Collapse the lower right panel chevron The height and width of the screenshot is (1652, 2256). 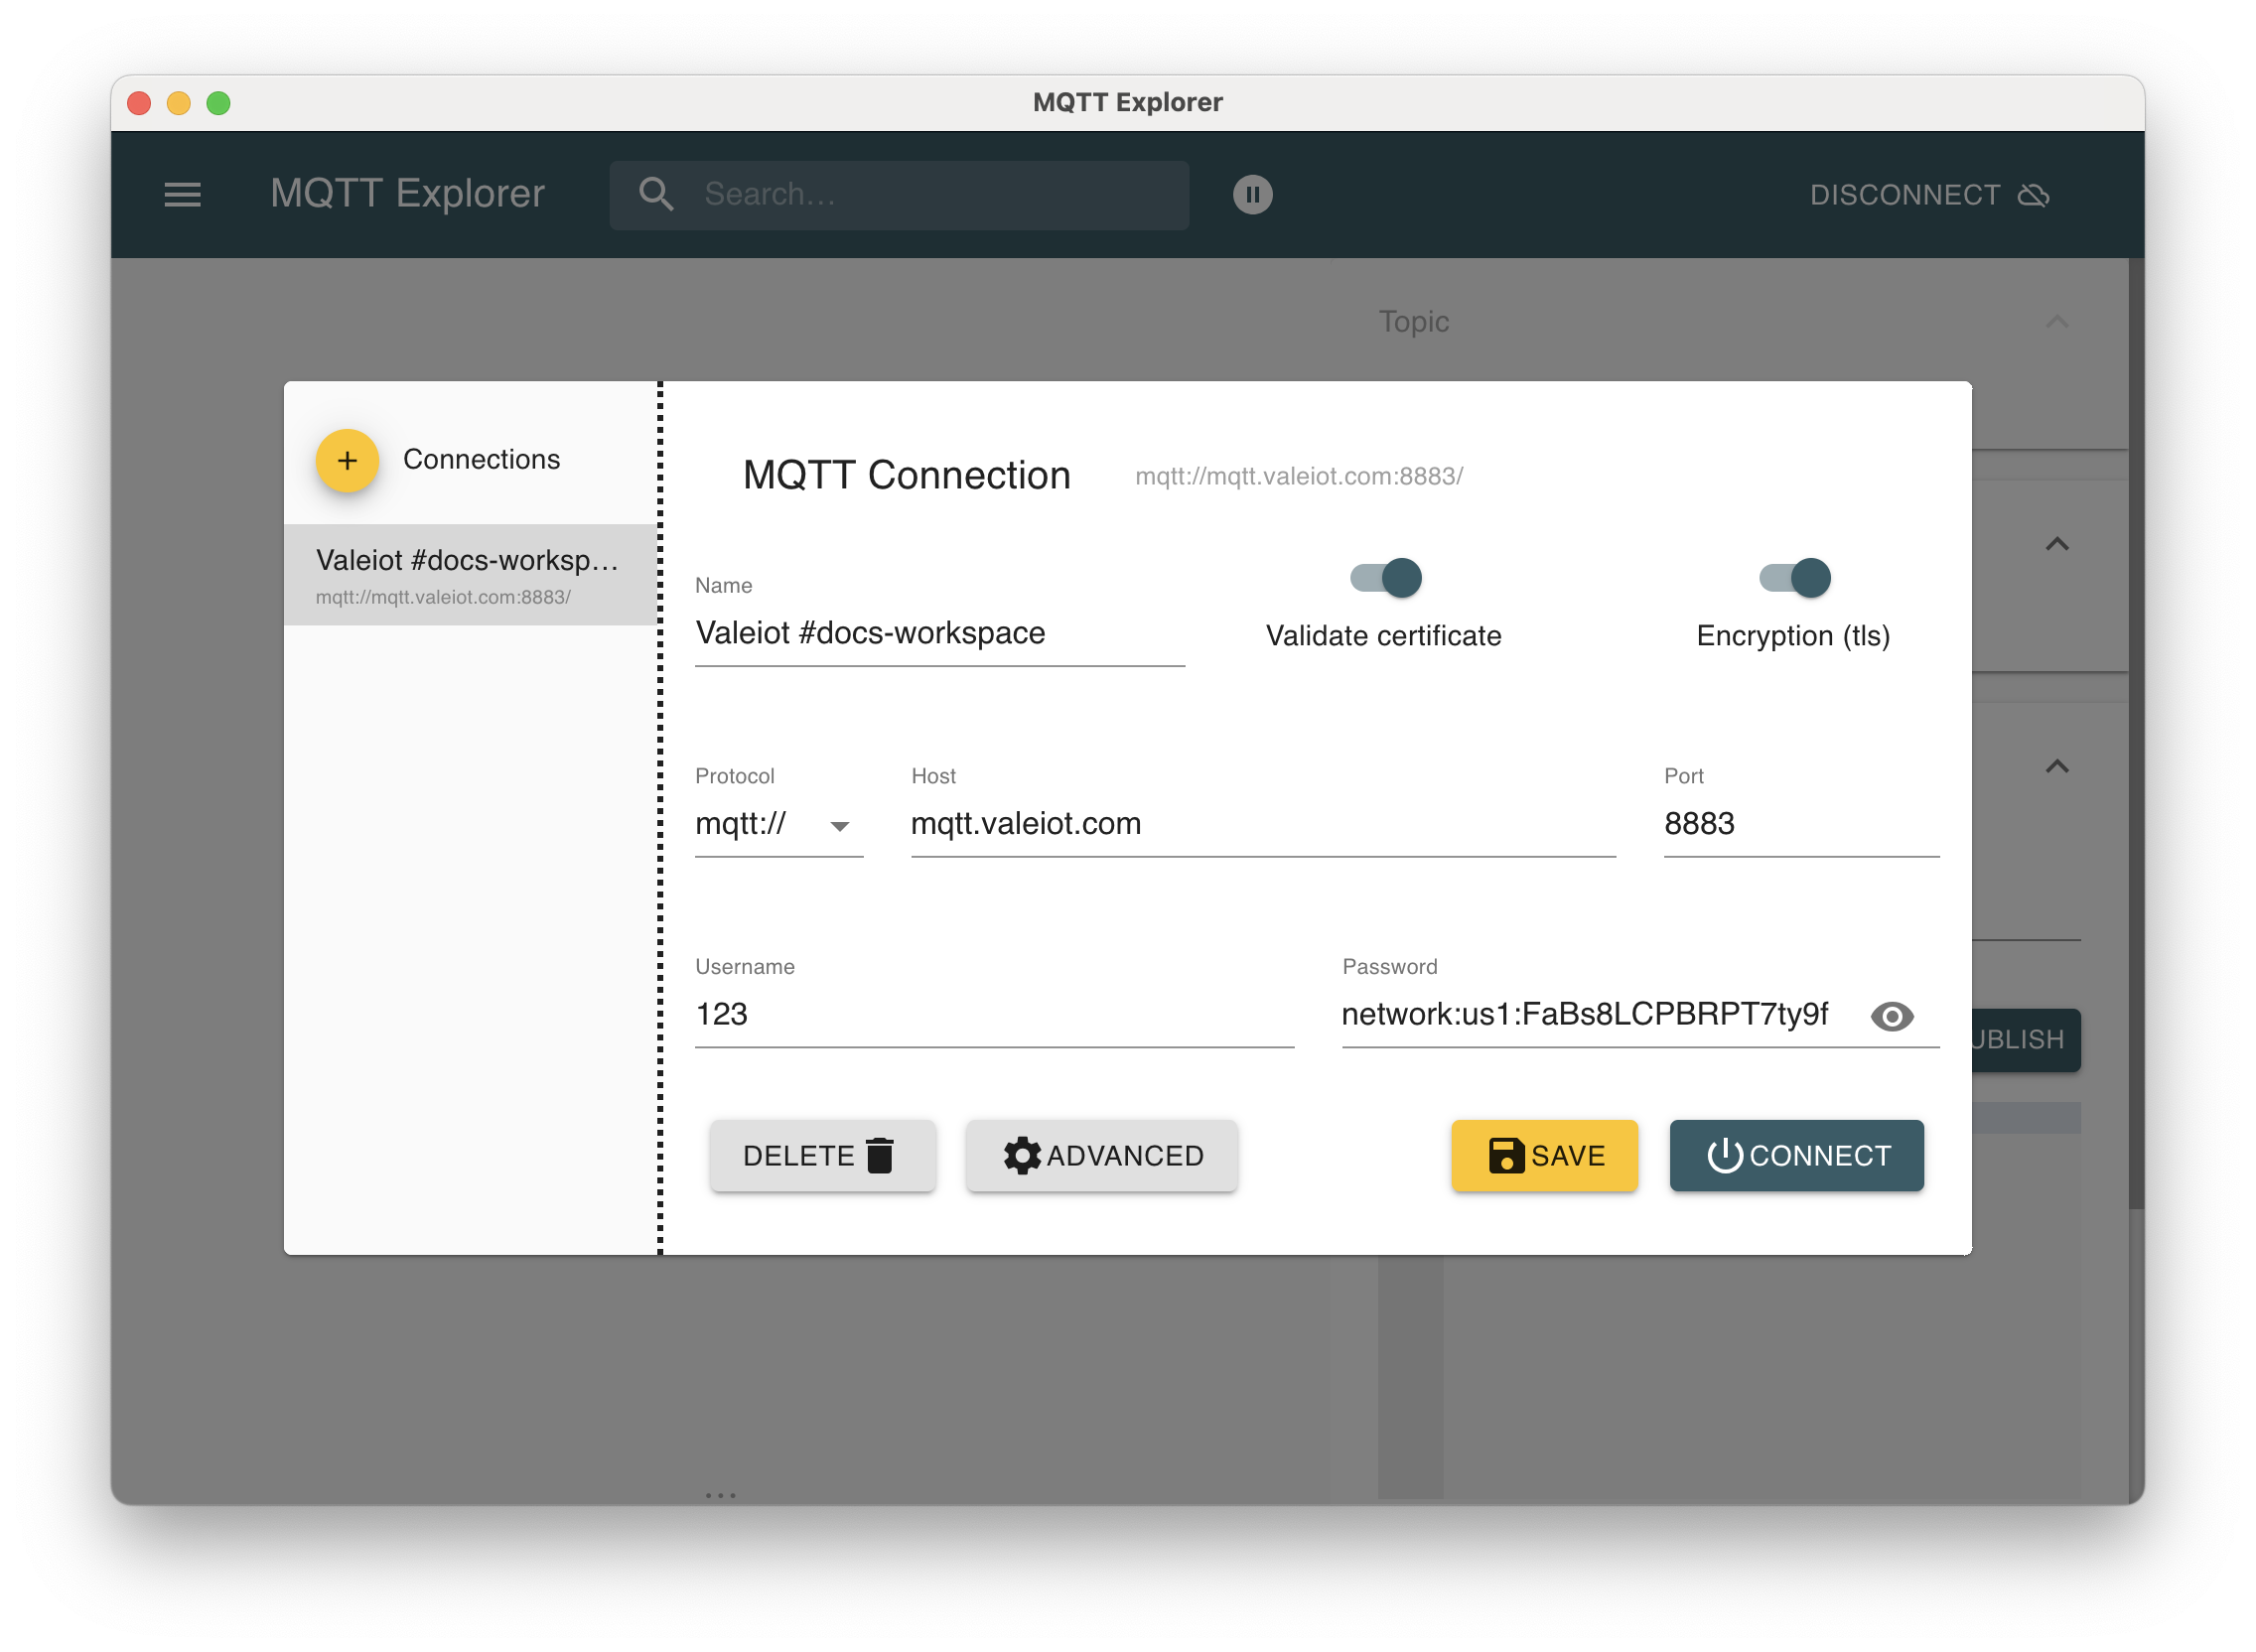tap(2056, 766)
